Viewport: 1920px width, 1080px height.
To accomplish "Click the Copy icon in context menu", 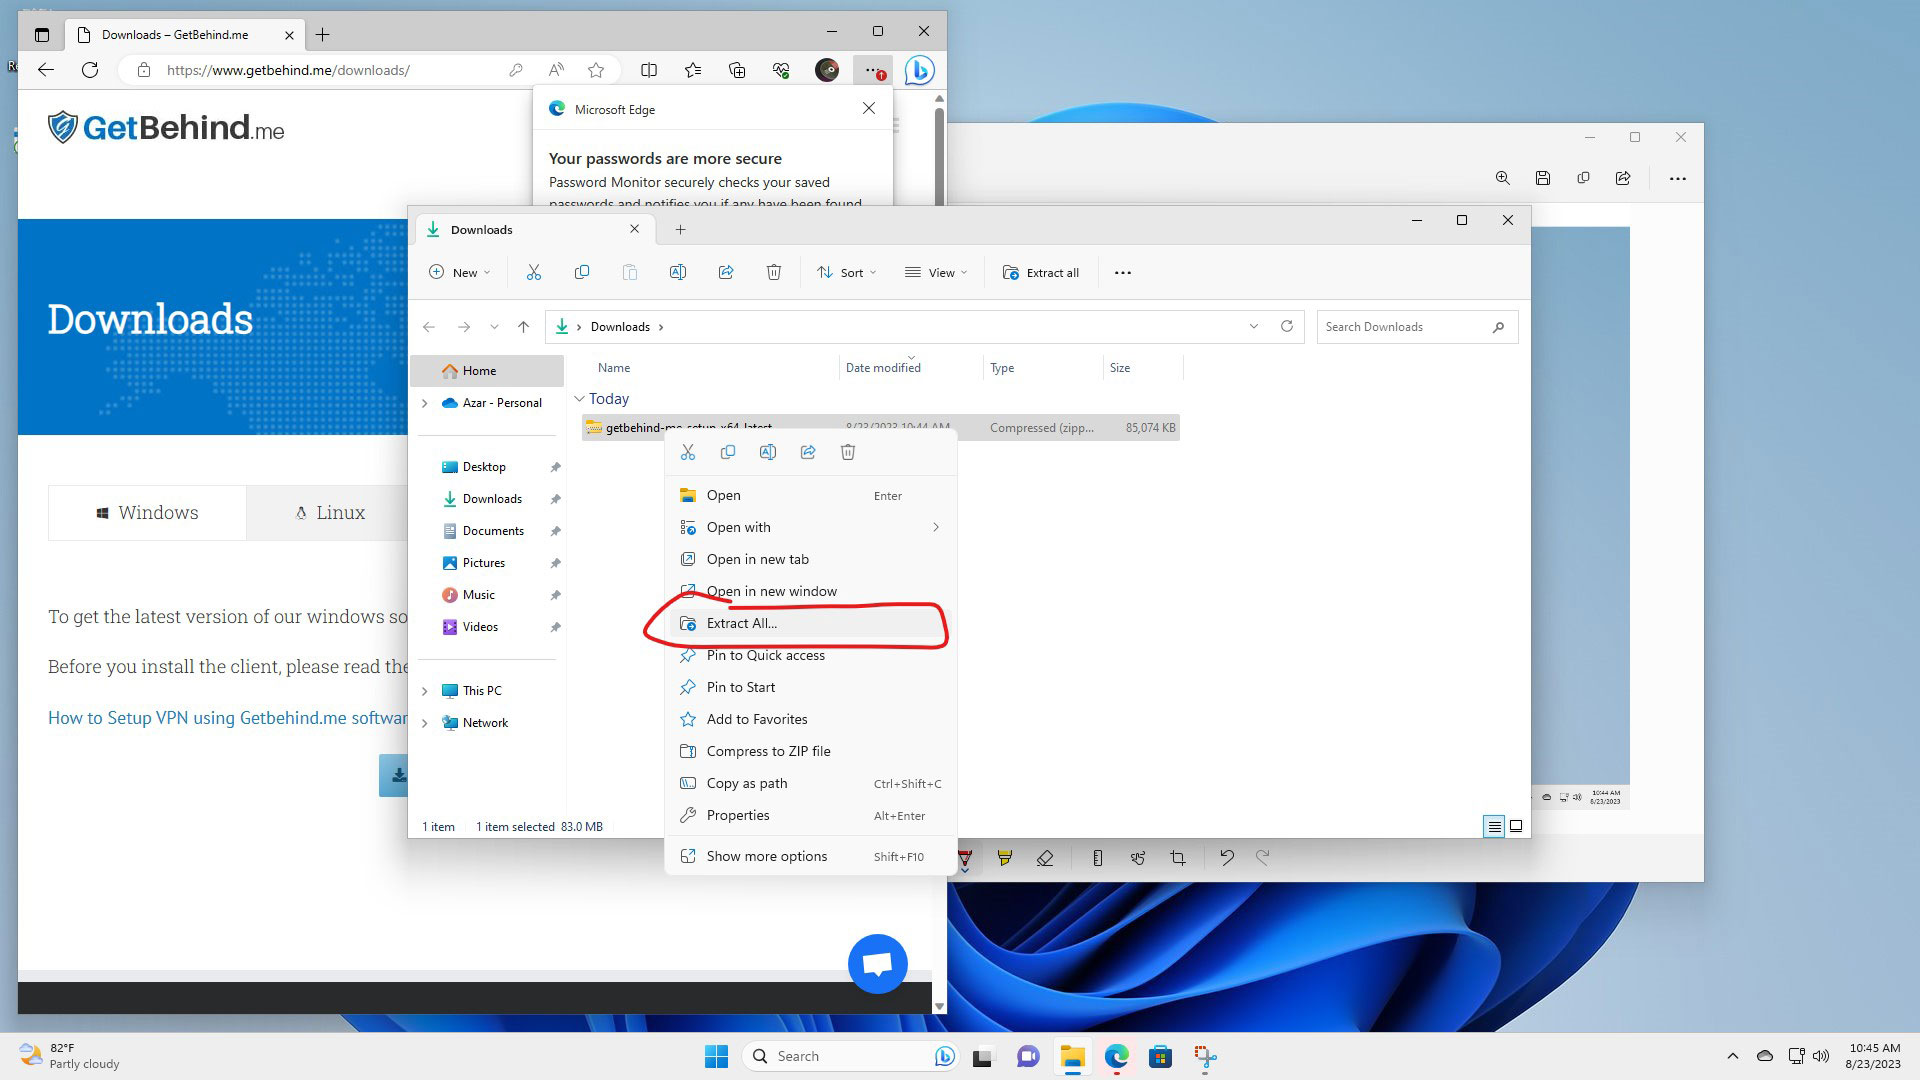I will (x=728, y=452).
